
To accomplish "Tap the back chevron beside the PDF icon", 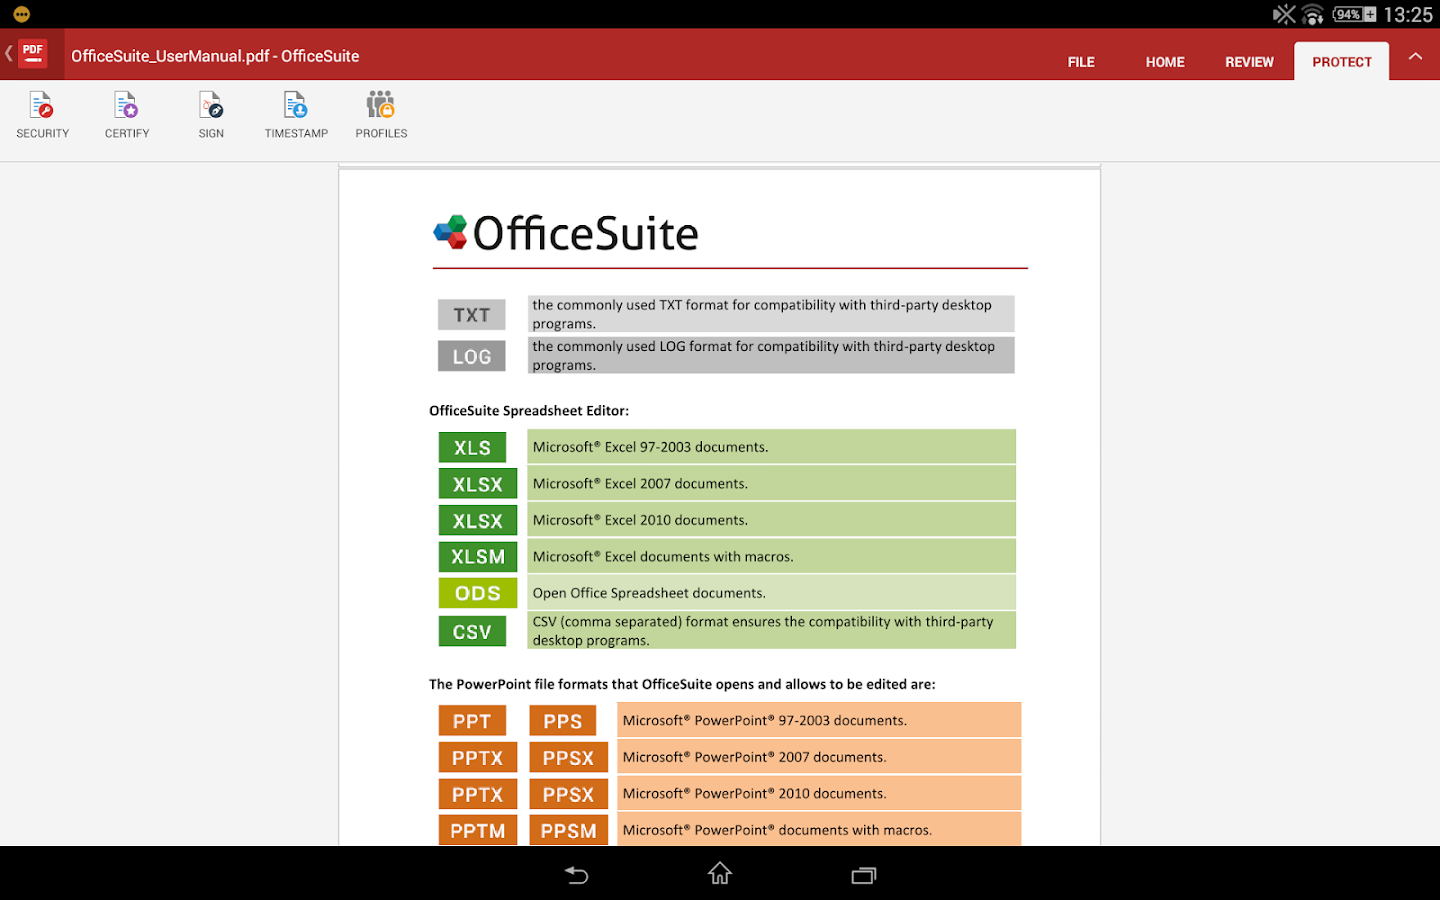I will coord(8,53).
